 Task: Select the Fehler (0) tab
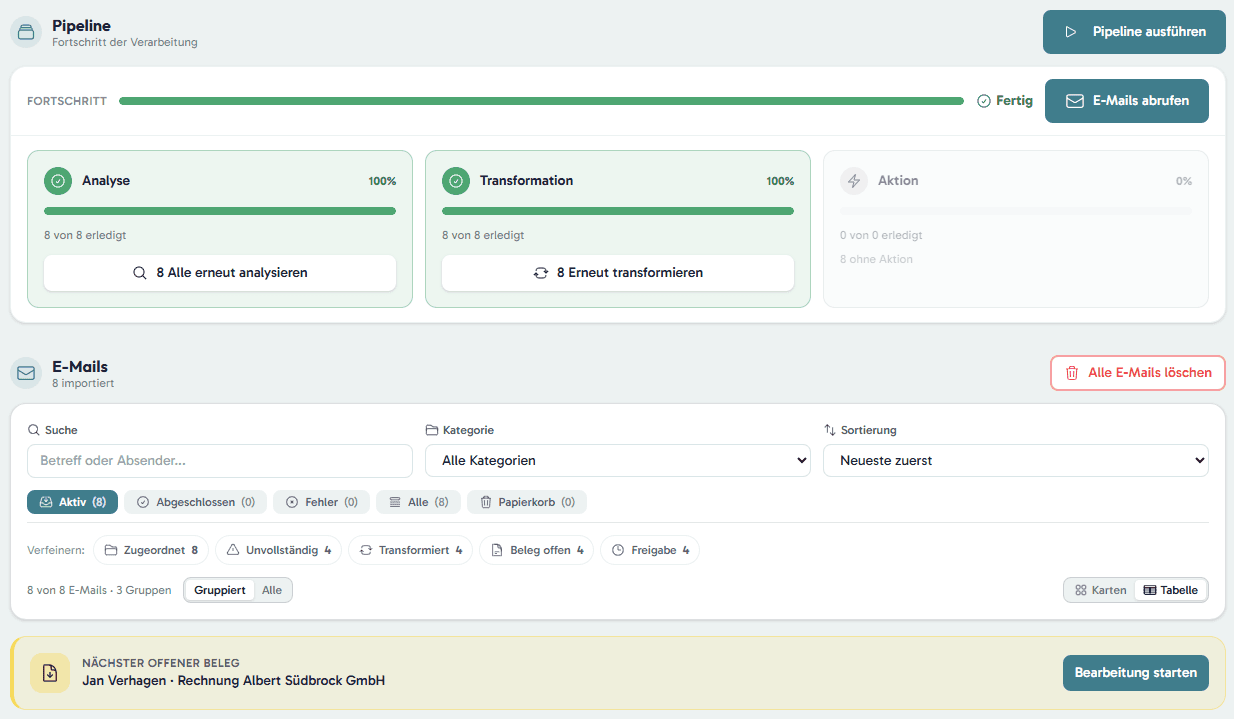pyautogui.click(x=321, y=502)
